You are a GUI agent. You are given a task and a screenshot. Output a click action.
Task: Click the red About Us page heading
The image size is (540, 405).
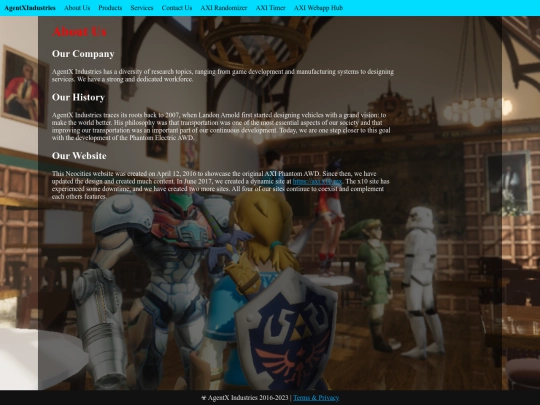click(x=79, y=32)
